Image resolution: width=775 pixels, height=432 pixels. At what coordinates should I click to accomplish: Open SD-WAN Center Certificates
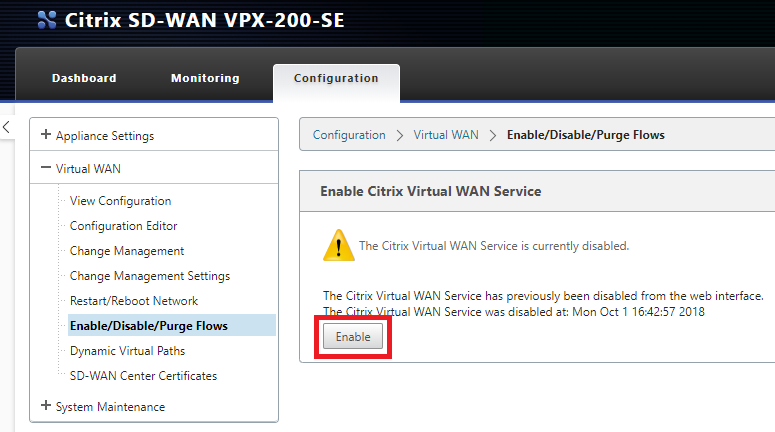[143, 376]
